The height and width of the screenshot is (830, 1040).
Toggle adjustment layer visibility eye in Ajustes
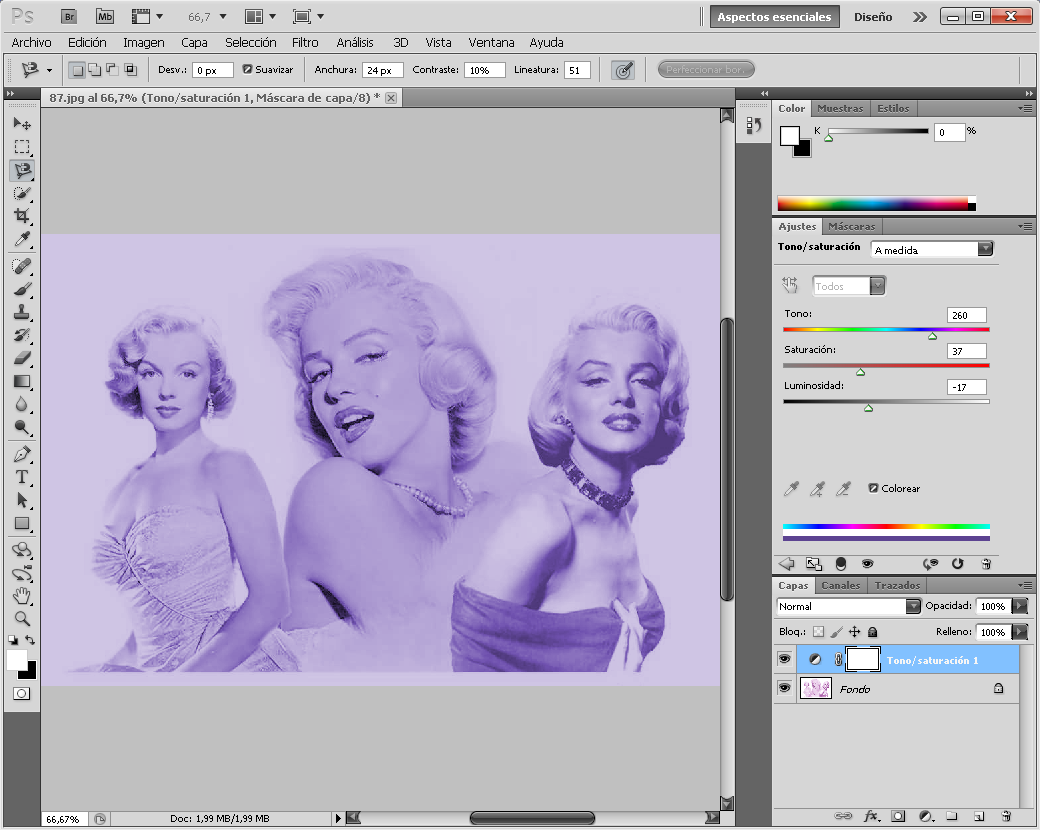(867, 564)
